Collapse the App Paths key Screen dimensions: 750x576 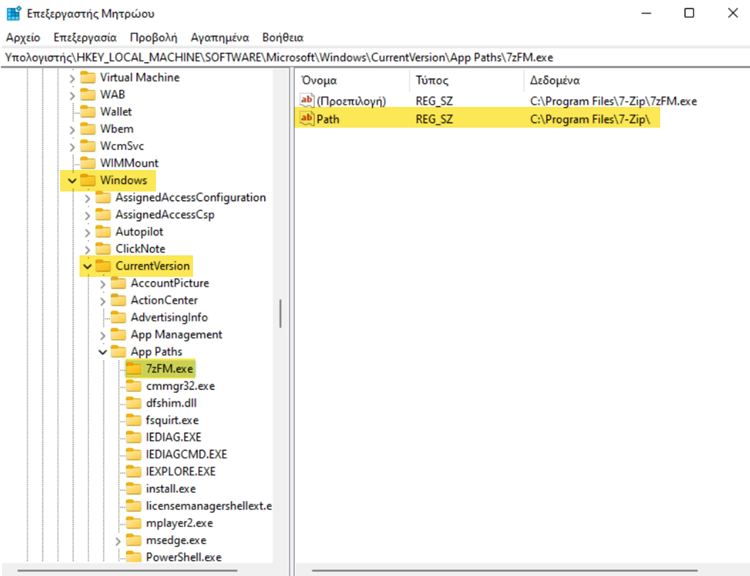tap(102, 352)
